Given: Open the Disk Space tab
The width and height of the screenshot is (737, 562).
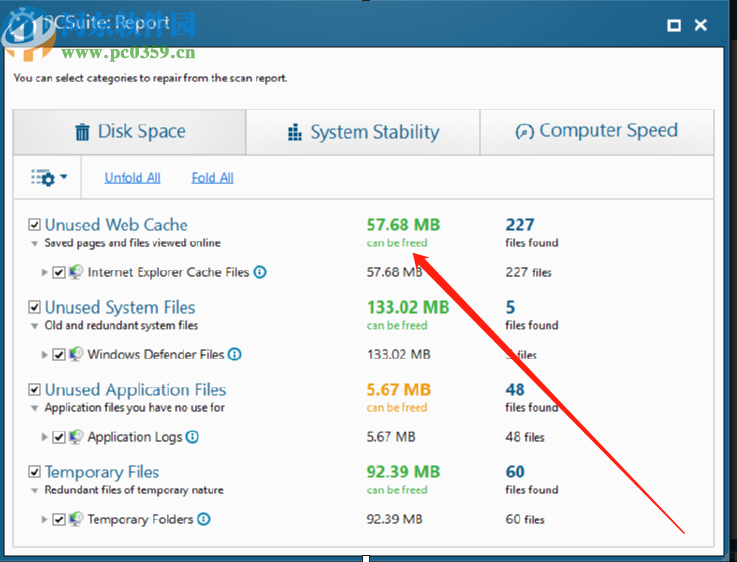Looking at the screenshot, I should point(130,132).
